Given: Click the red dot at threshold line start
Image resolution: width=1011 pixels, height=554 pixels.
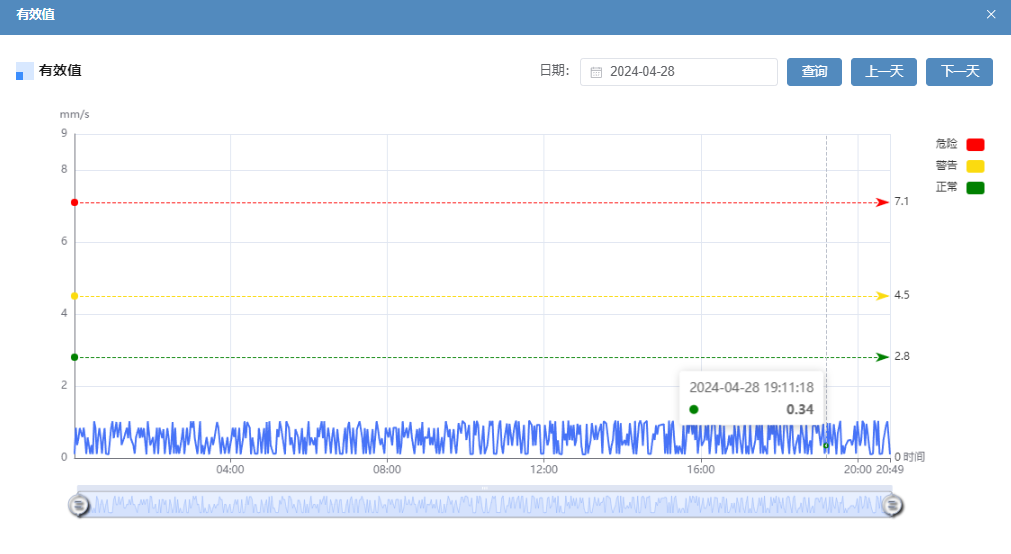Looking at the screenshot, I should coord(75,202).
